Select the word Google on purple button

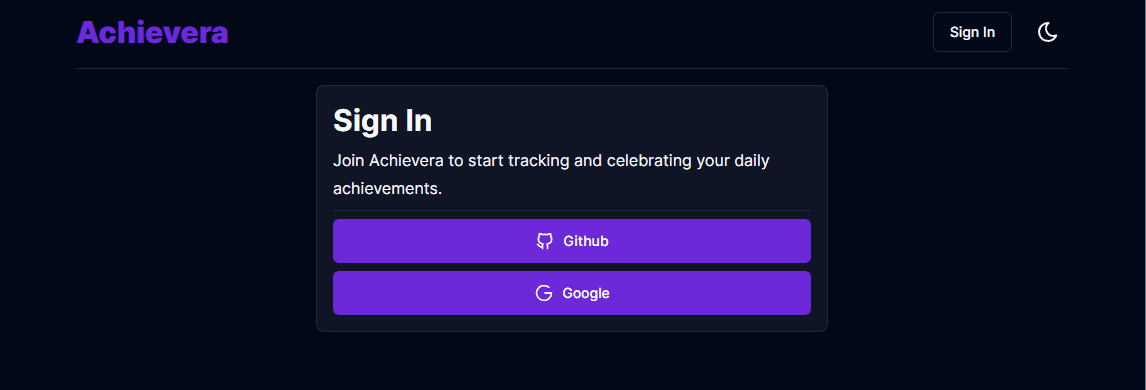(585, 294)
